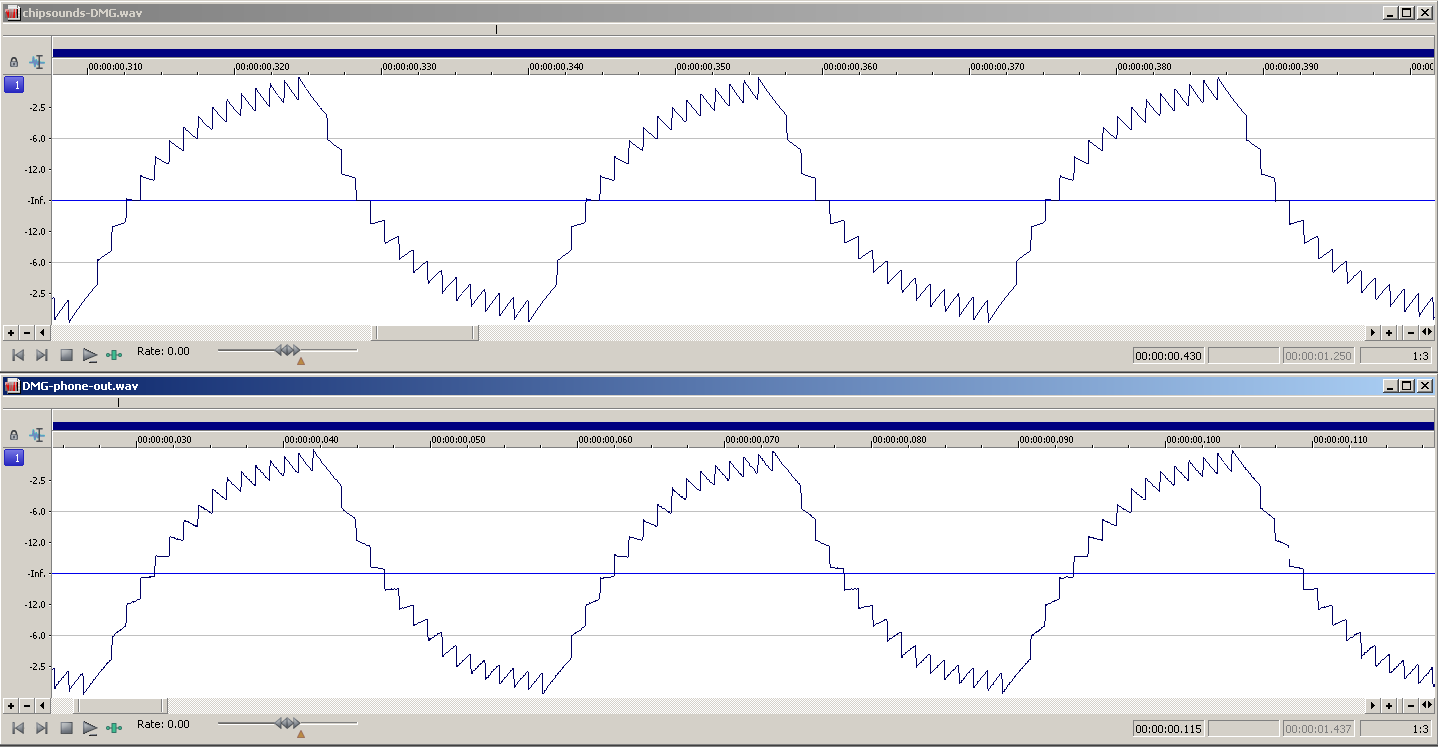Click the 00:00:00.115 position field
The width and height of the screenshot is (1438, 747).
1169,729
